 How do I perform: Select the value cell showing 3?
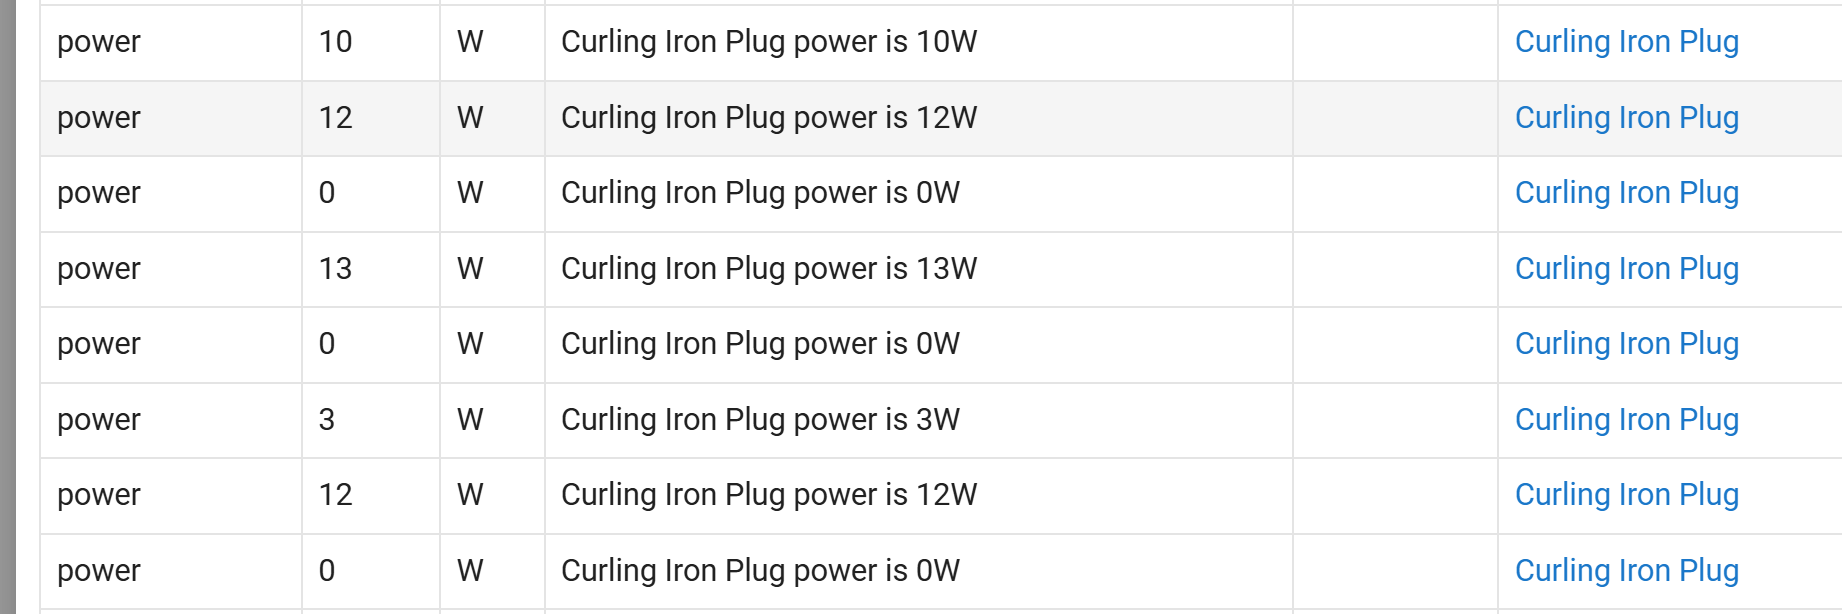click(327, 420)
